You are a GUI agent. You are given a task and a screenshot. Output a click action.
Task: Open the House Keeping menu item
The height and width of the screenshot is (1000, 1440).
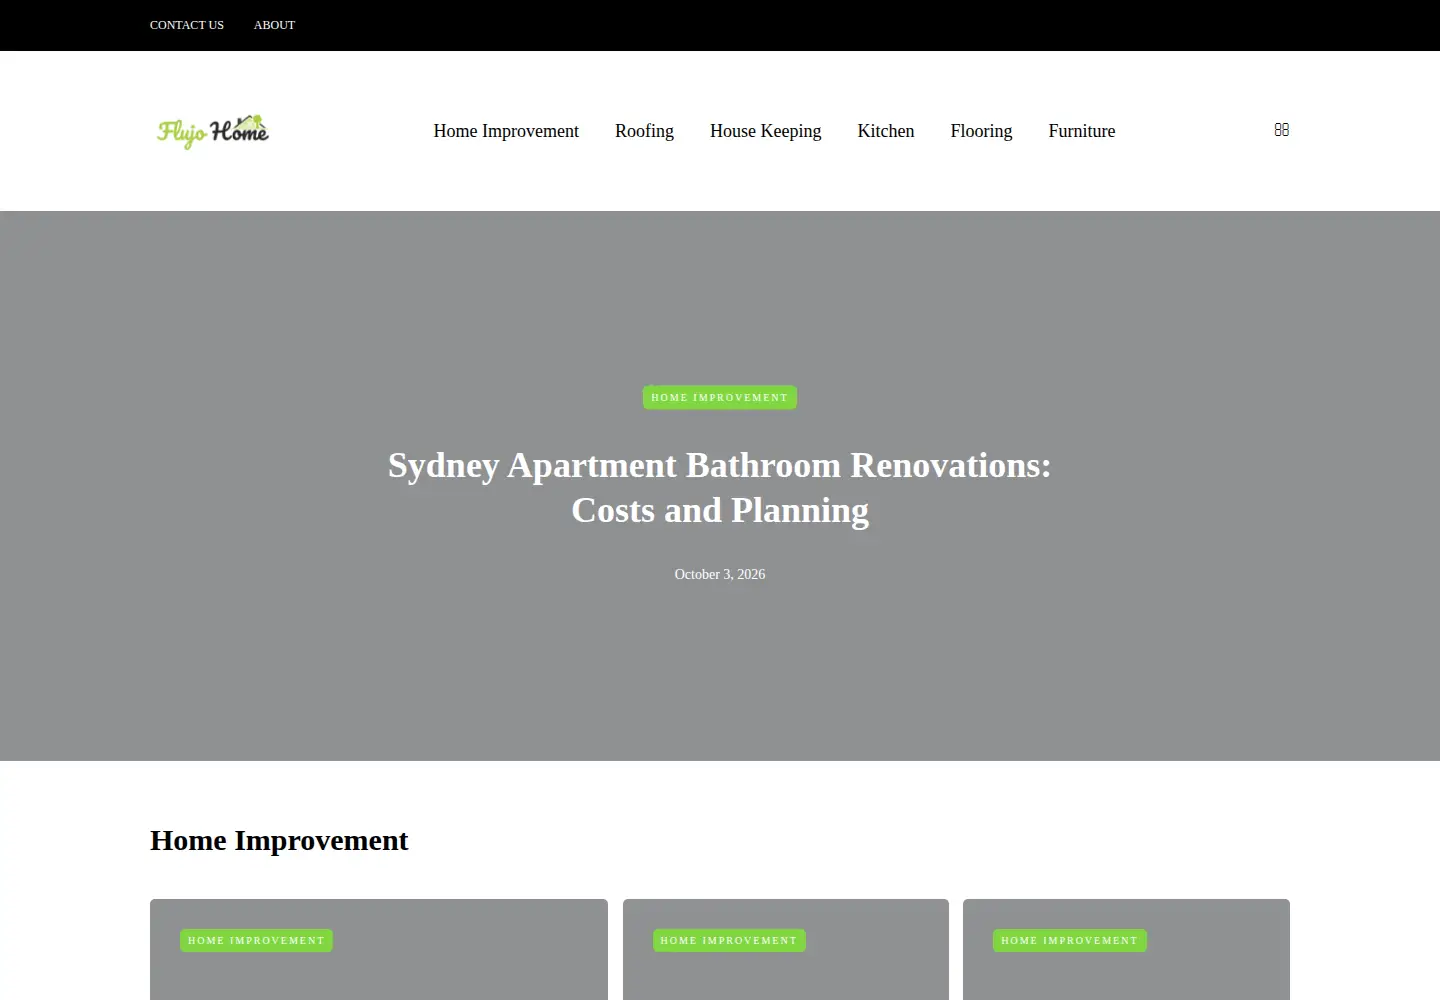(765, 131)
